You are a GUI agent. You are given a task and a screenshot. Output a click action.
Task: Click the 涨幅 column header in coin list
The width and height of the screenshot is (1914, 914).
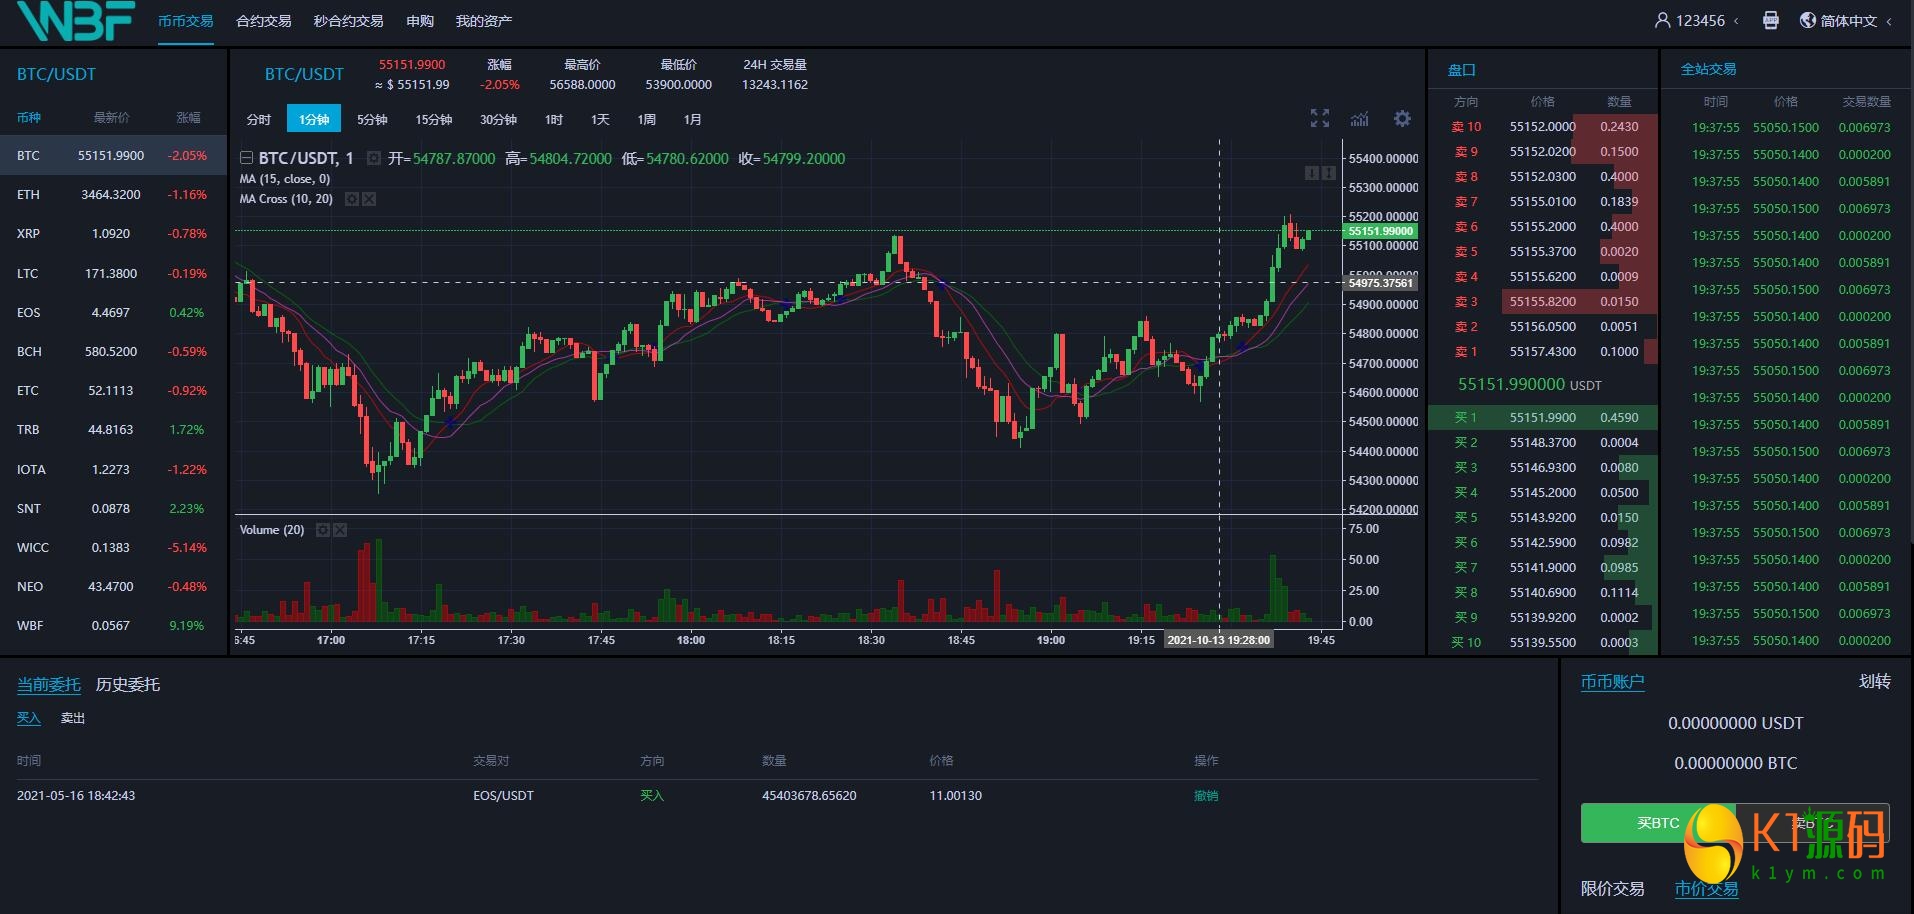188,118
